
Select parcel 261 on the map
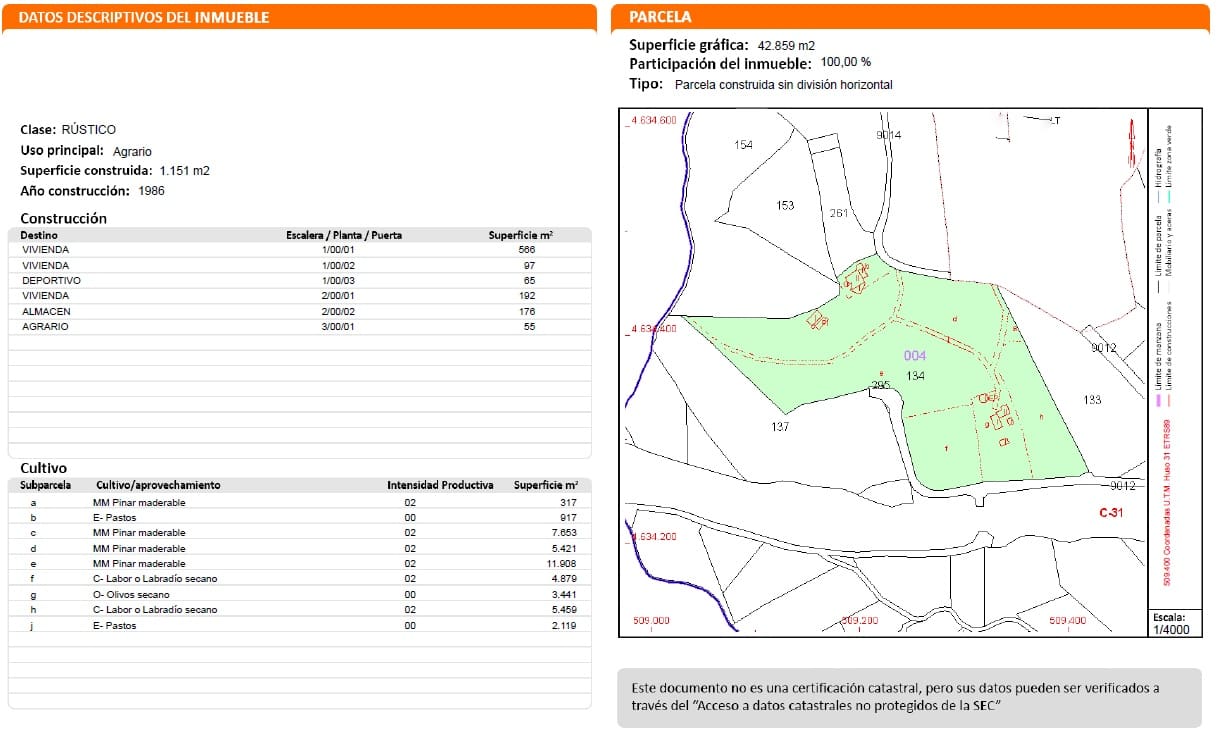(839, 214)
